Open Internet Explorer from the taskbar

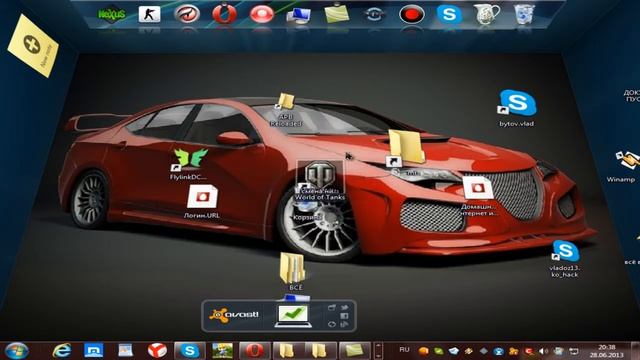[62, 351]
